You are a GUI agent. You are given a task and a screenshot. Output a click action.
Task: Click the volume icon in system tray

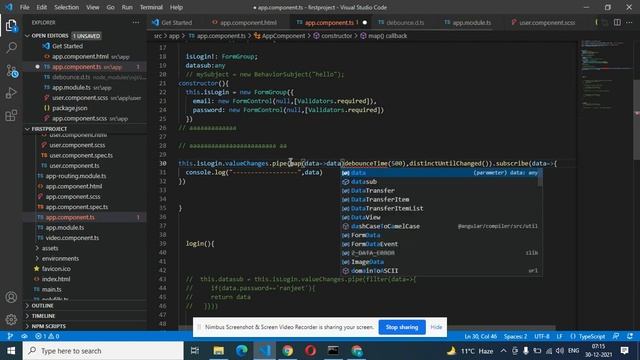[560, 351]
